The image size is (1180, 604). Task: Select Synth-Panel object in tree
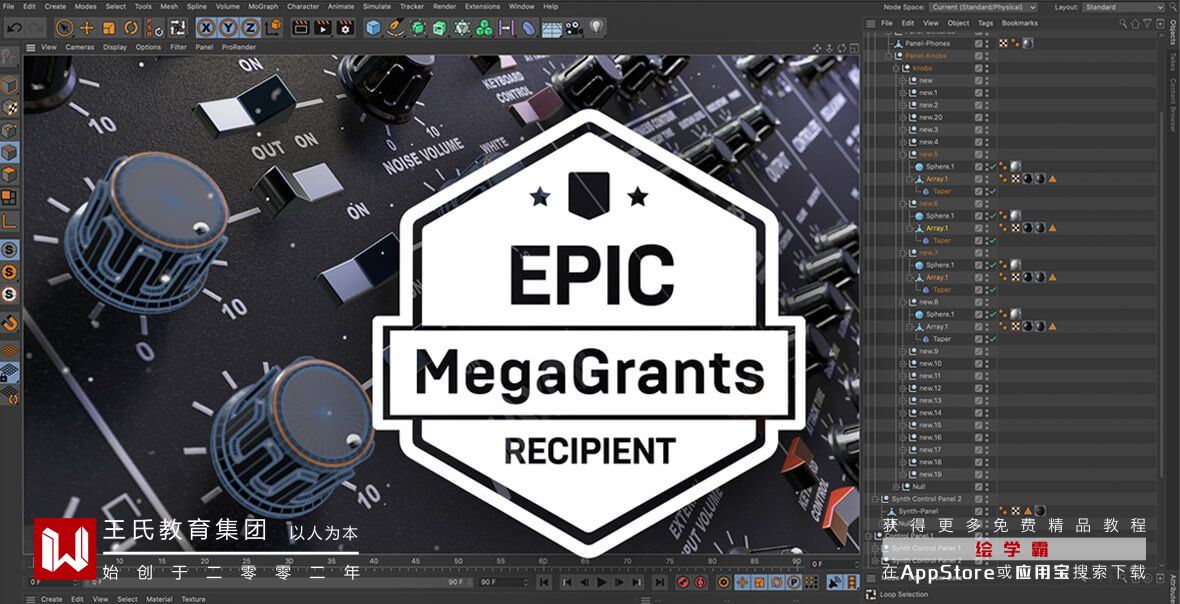pyautogui.click(x=918, y=511)
